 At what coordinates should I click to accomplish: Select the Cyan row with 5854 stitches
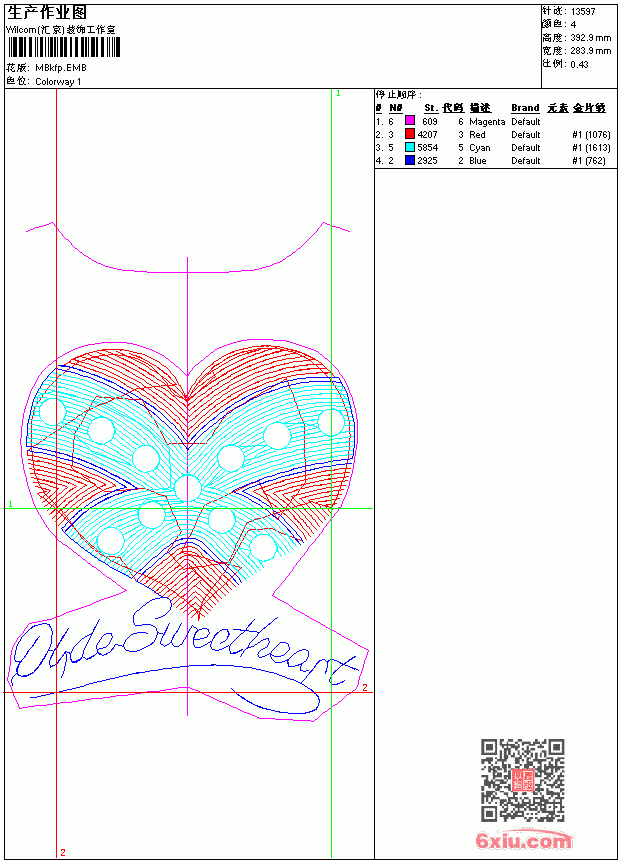point(493,148)
